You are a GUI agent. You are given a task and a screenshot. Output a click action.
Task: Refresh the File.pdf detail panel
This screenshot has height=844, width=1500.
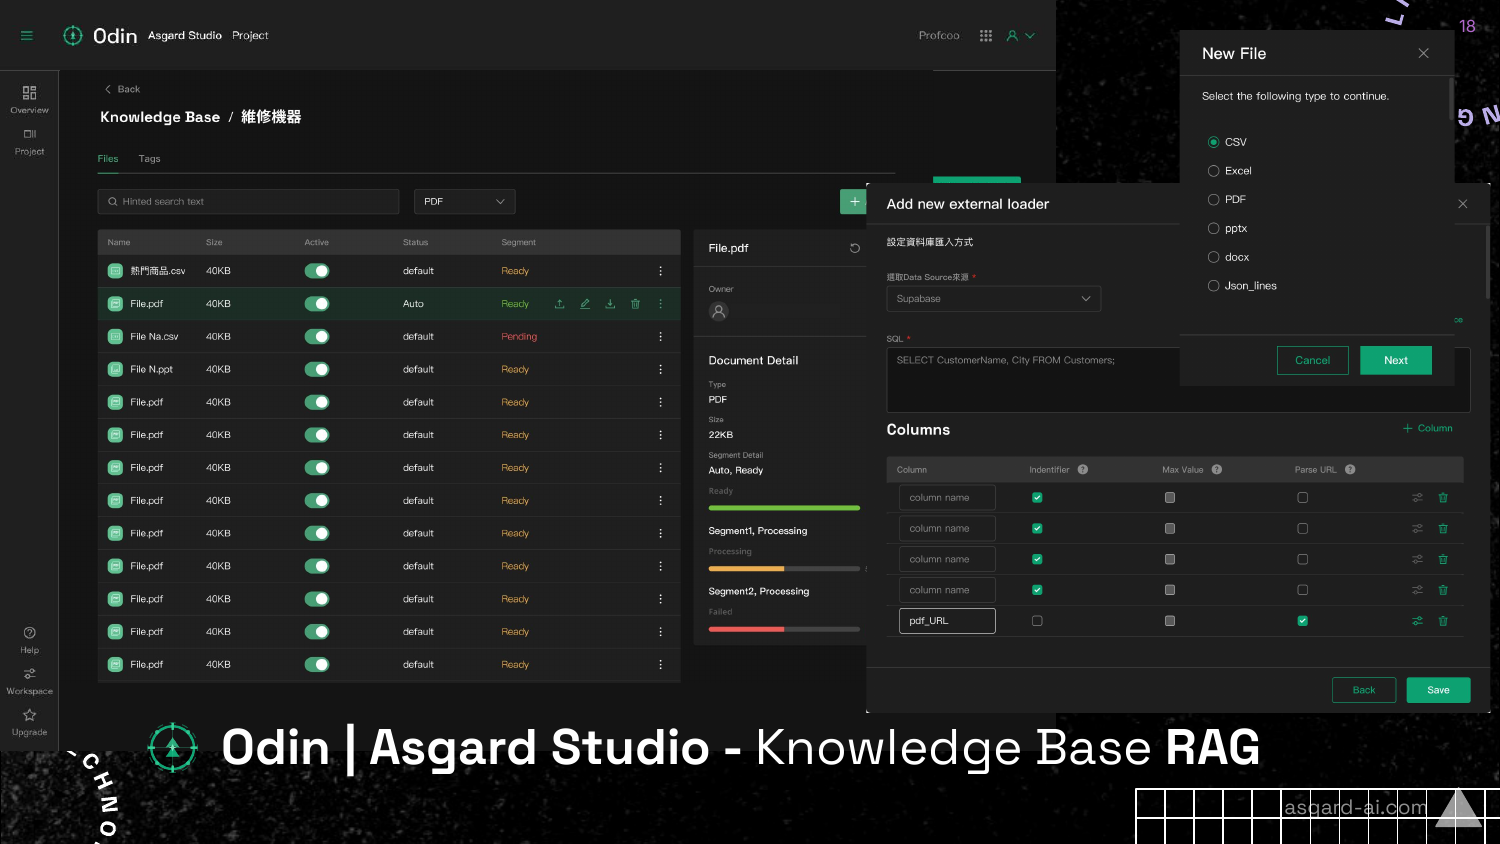pos(855,248)
